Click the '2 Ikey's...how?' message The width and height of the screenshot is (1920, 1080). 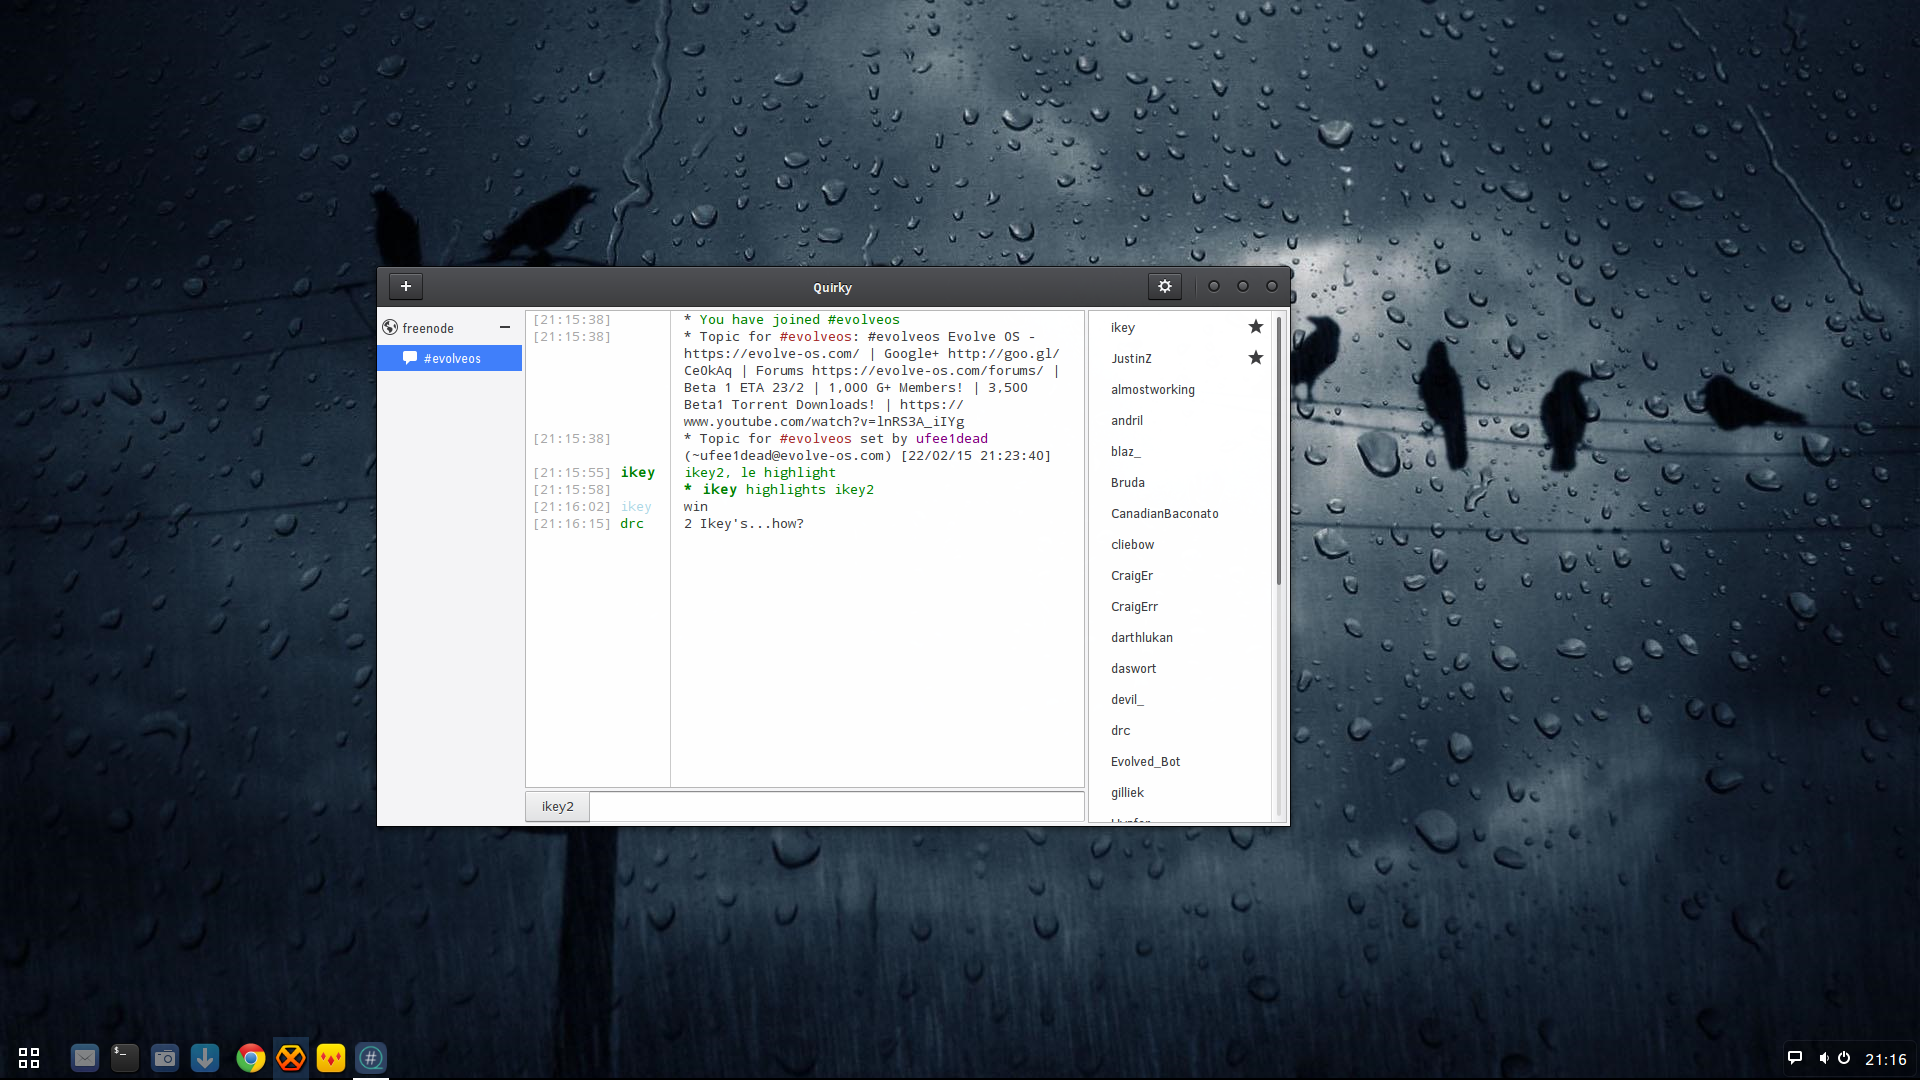tap(744, 524)
